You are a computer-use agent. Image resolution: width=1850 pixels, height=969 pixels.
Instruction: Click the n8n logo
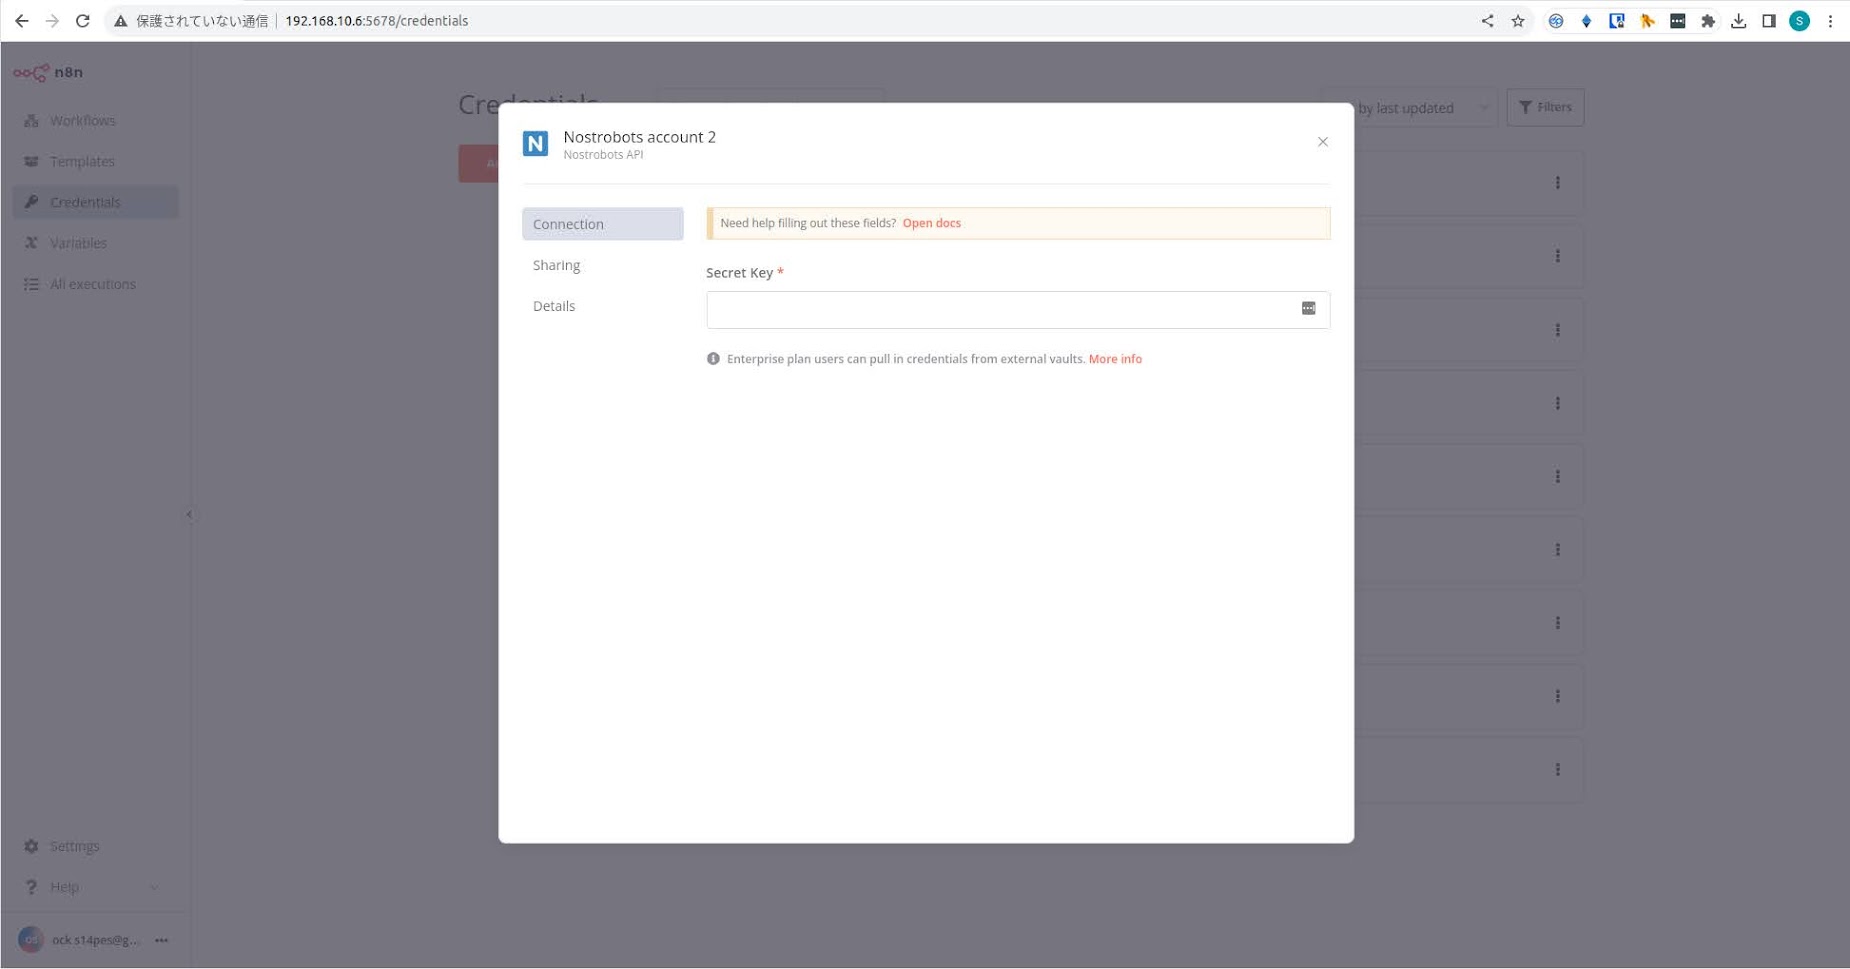pos(48,72)
